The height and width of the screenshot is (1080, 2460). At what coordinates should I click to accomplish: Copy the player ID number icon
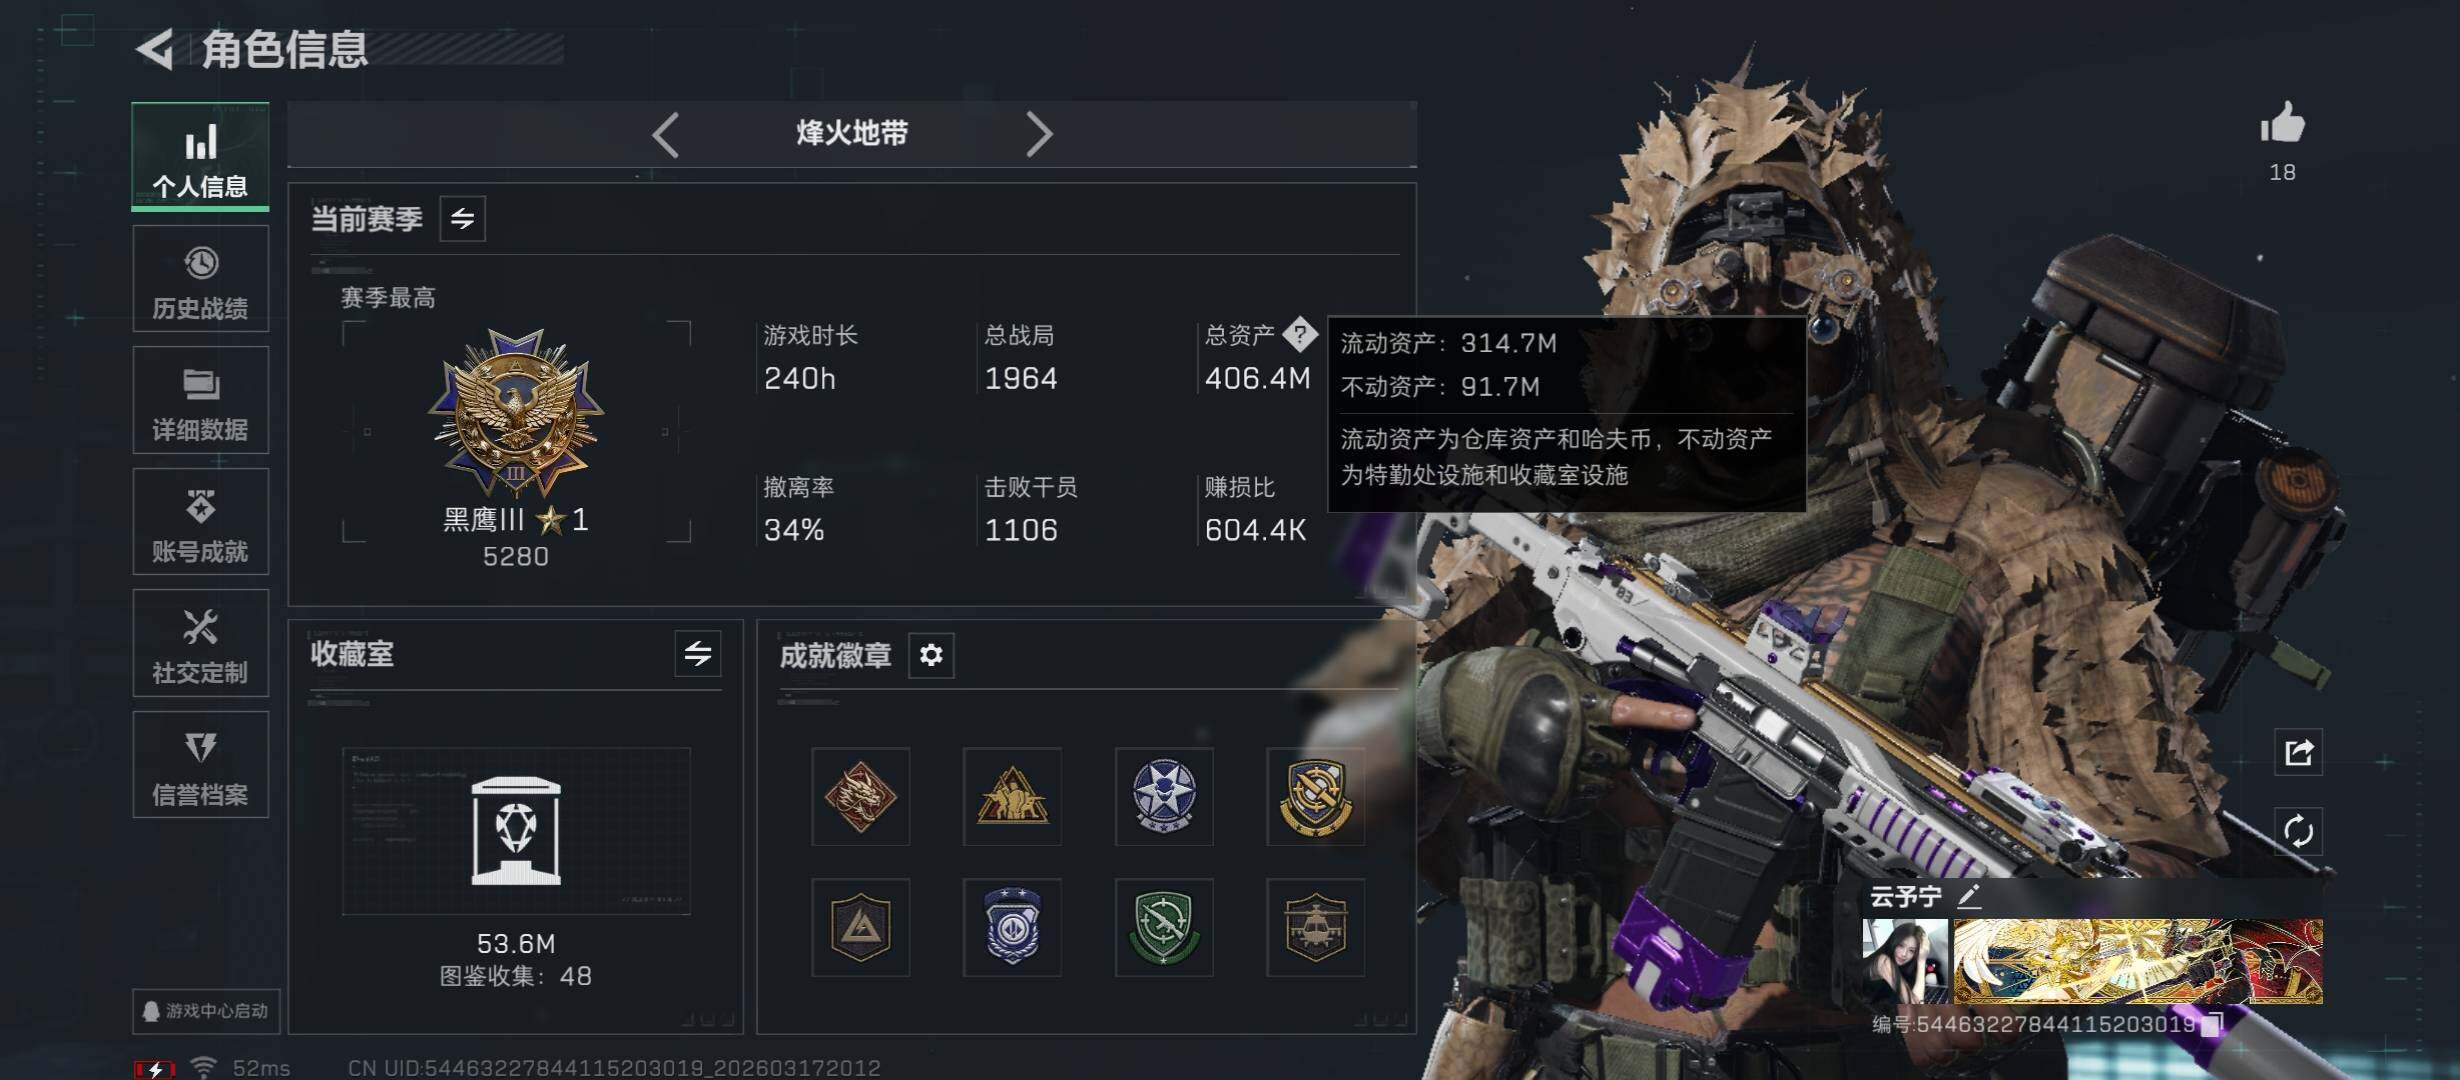(x=2213, y=1023)
